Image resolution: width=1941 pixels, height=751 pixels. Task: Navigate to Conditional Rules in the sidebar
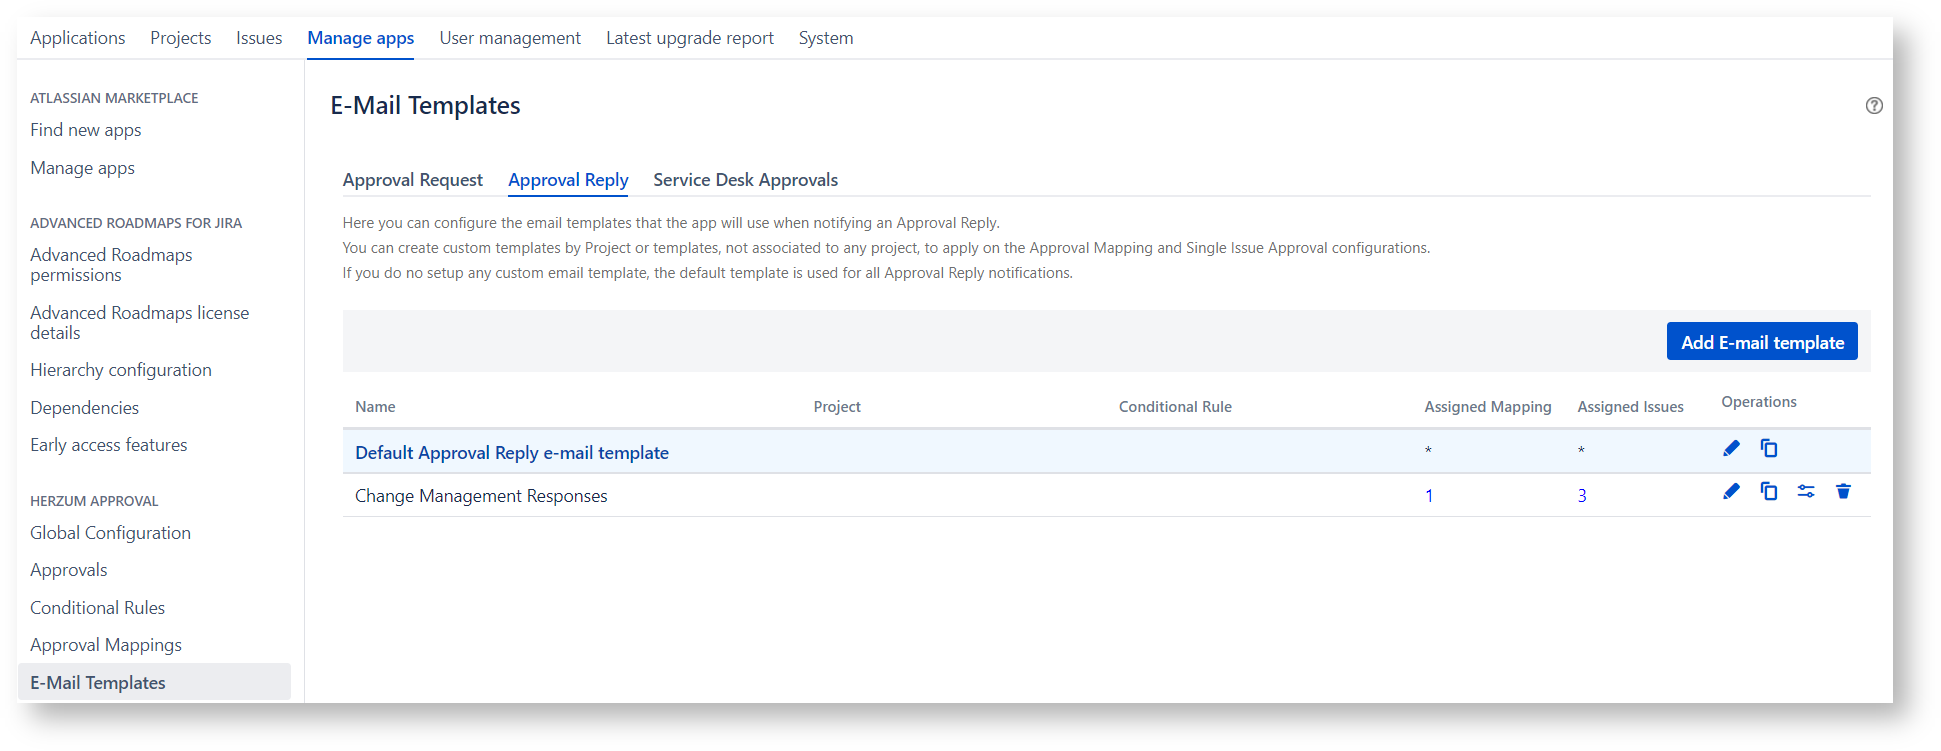click(97, 608)
